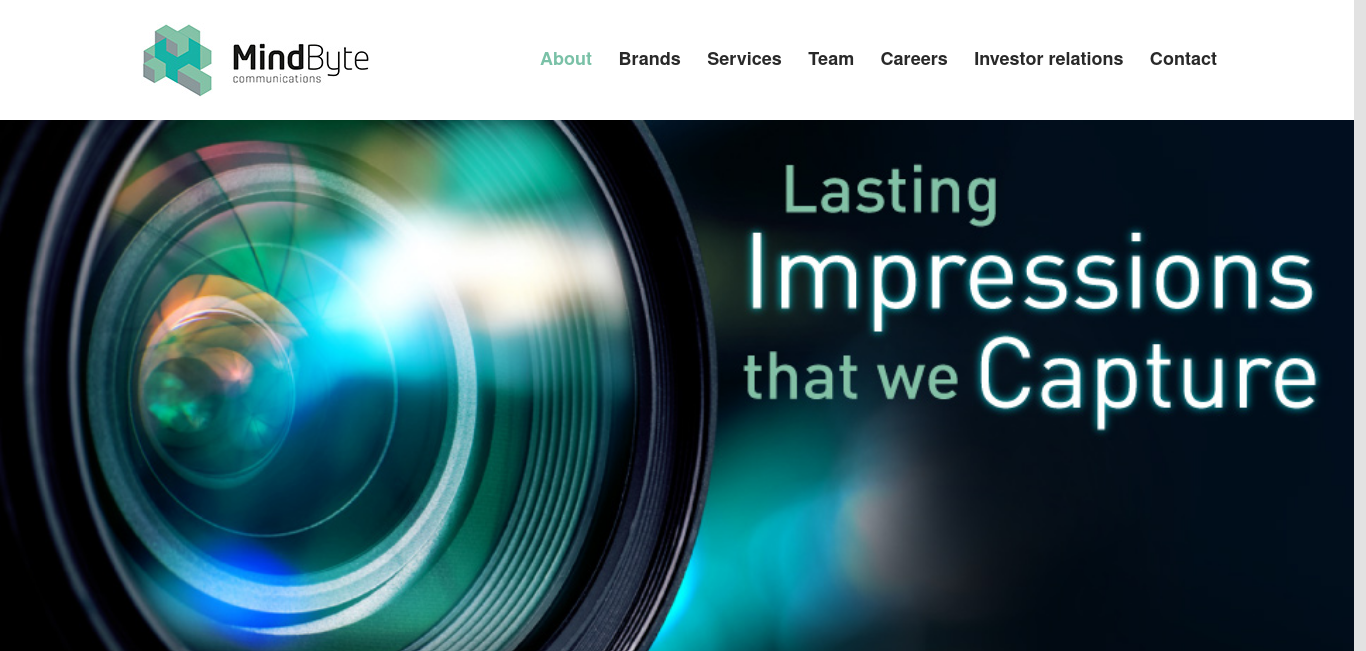Open the Contact page link

1183,59
